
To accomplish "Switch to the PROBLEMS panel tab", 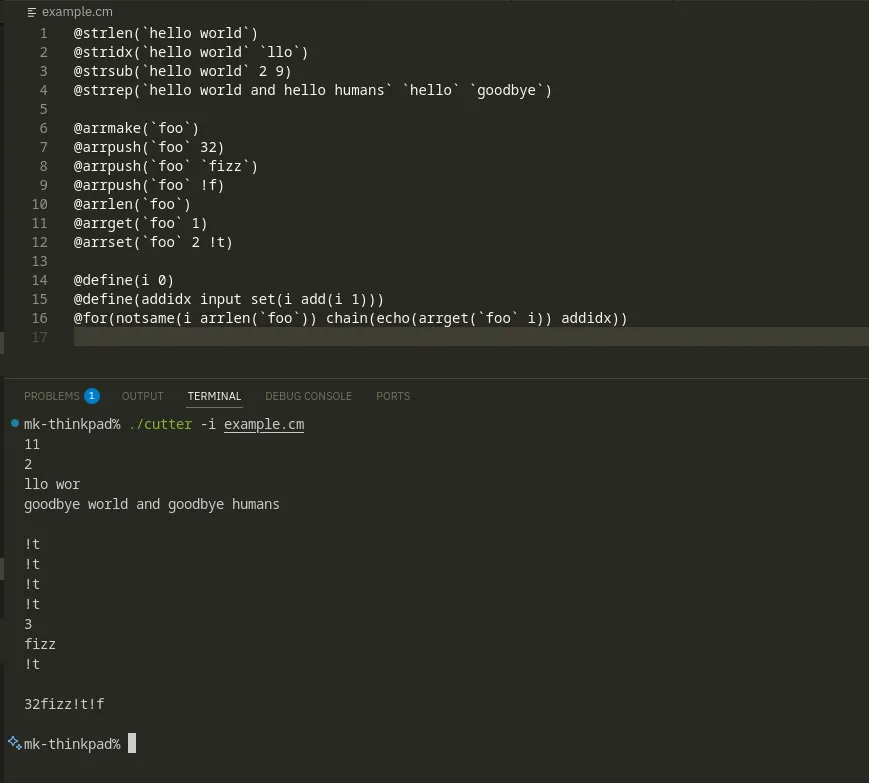I will [x=52, y=396].
